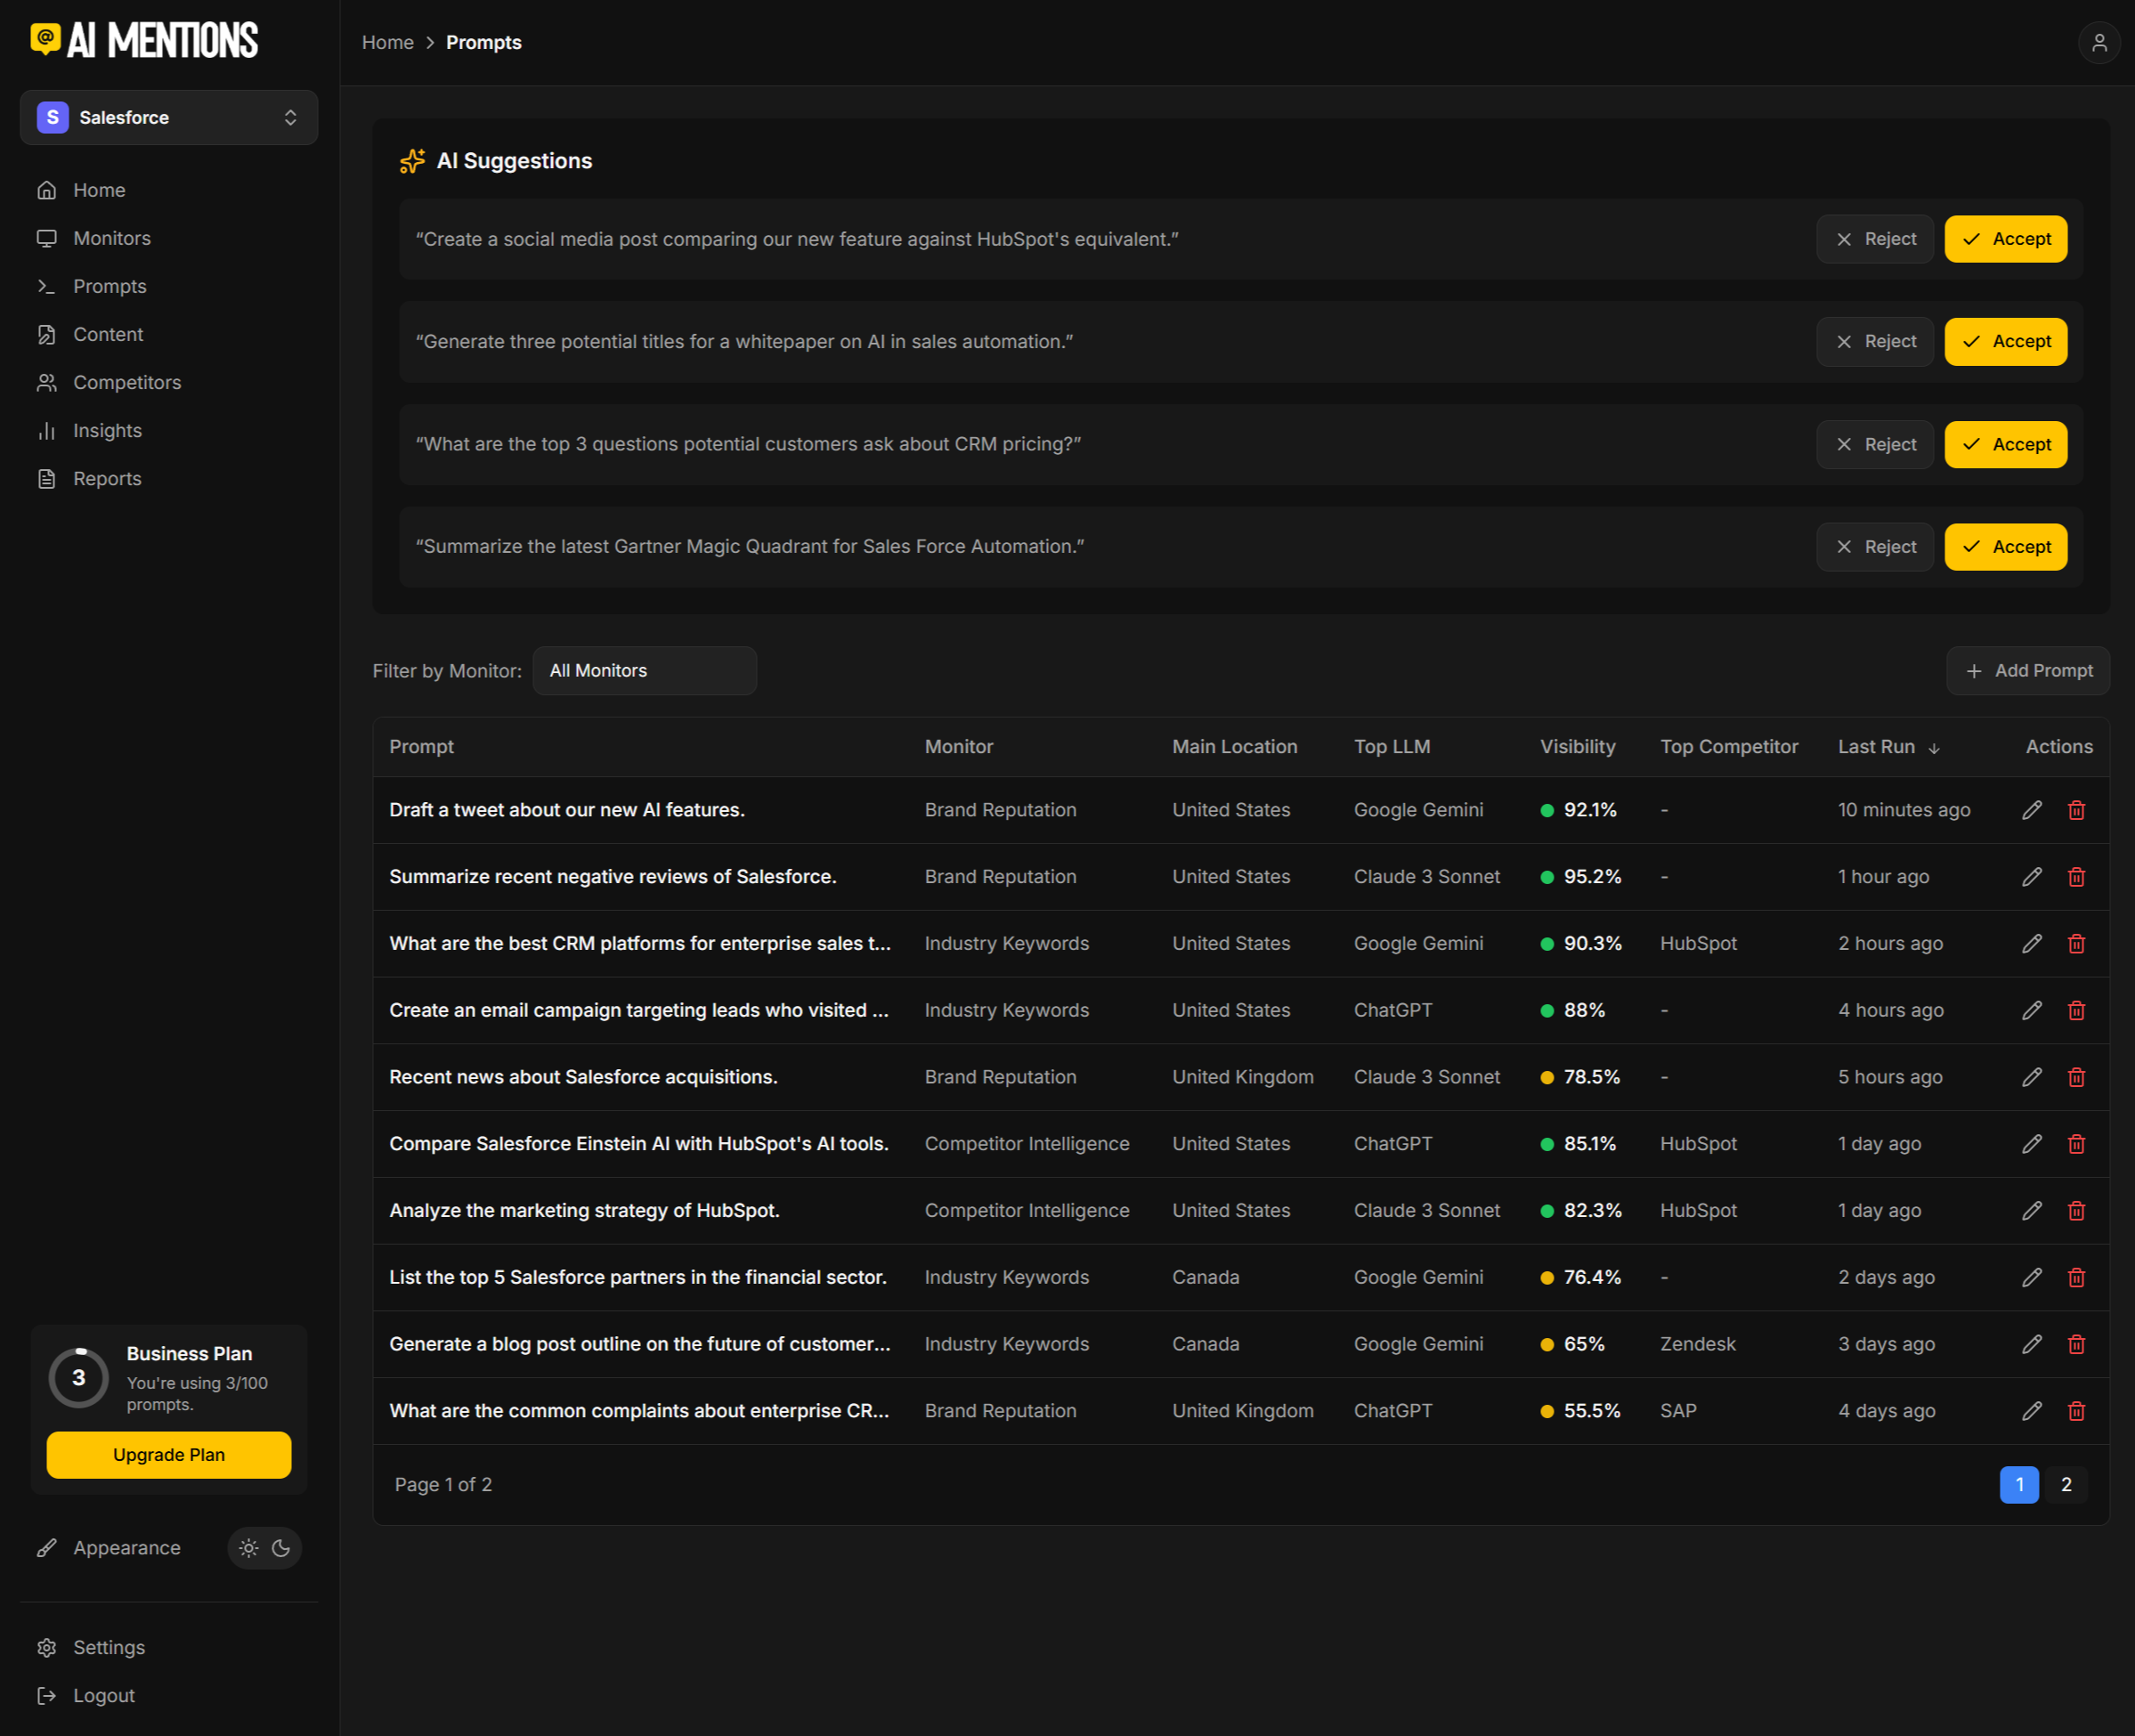Click the 'Zendesk' competitor cell
This screenshot has width=2135, height=1736.
pyautogui.click(x=1698, y=1344)
